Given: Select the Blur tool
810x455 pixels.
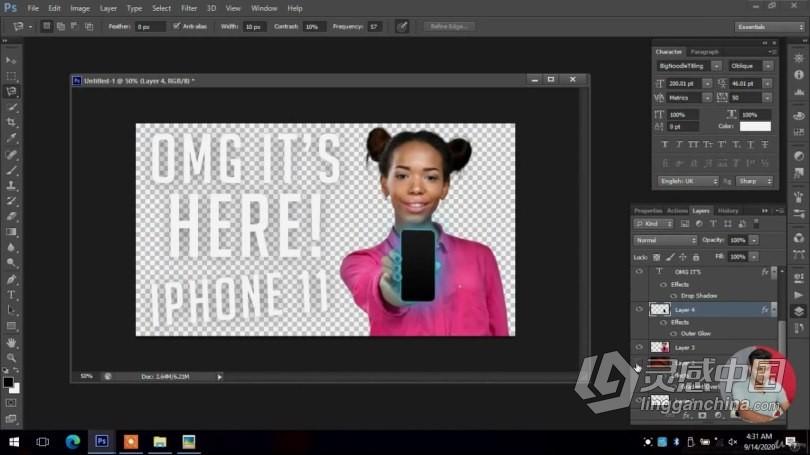Looking at the screenshot, I should pos(11,247).
